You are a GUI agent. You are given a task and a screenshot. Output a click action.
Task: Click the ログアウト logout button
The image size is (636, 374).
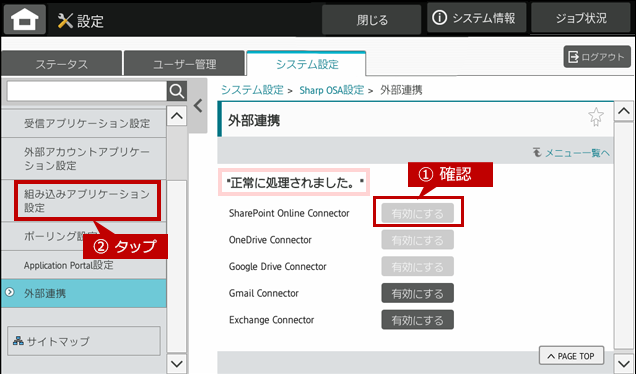(597, 57)
